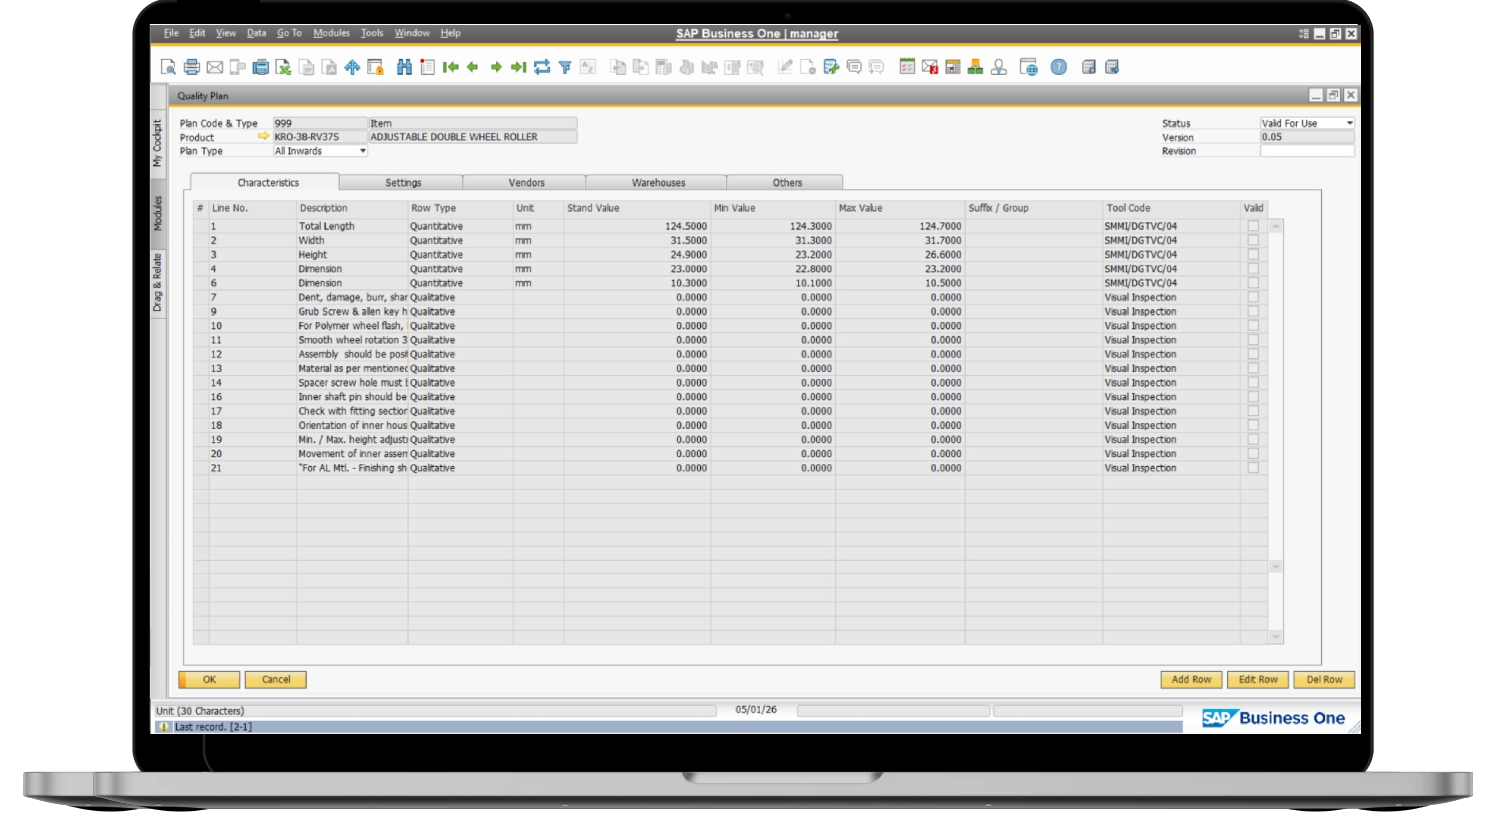Tick Valid checkbox for line 21
This screenshot has width=1500, height=820.
(1253, 468)
